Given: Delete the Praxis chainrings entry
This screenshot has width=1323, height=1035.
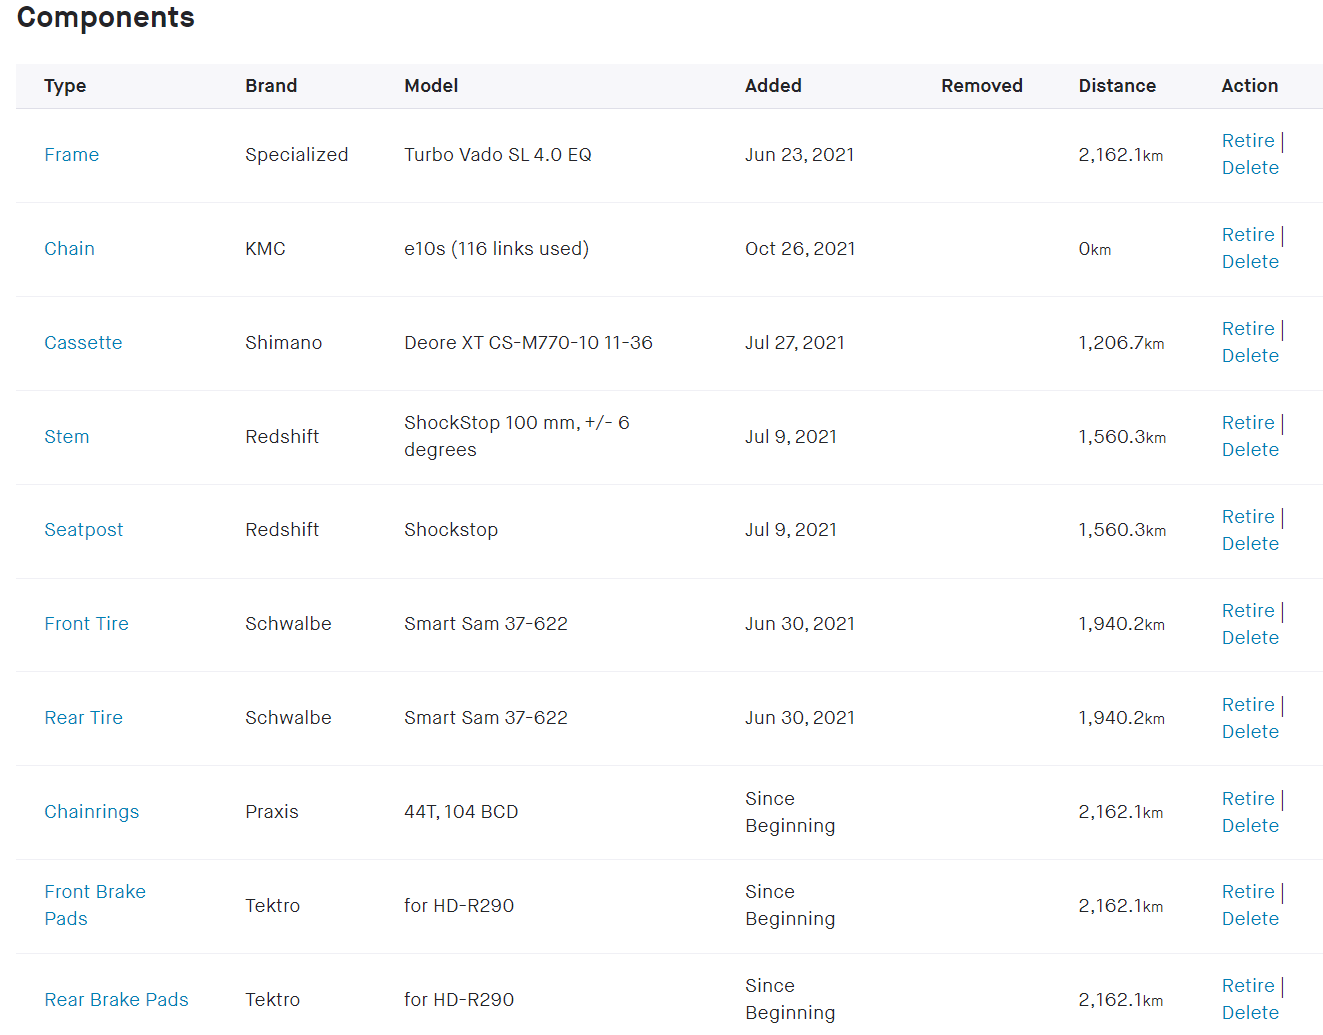Looking at the screenshot, I should (x=1250, y=826).
